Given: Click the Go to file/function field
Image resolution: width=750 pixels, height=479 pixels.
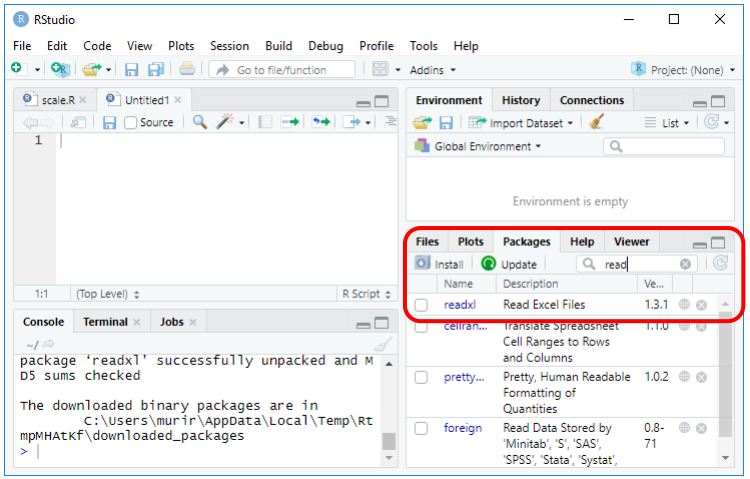Looking at the screenshot, I should pos(282,70).
